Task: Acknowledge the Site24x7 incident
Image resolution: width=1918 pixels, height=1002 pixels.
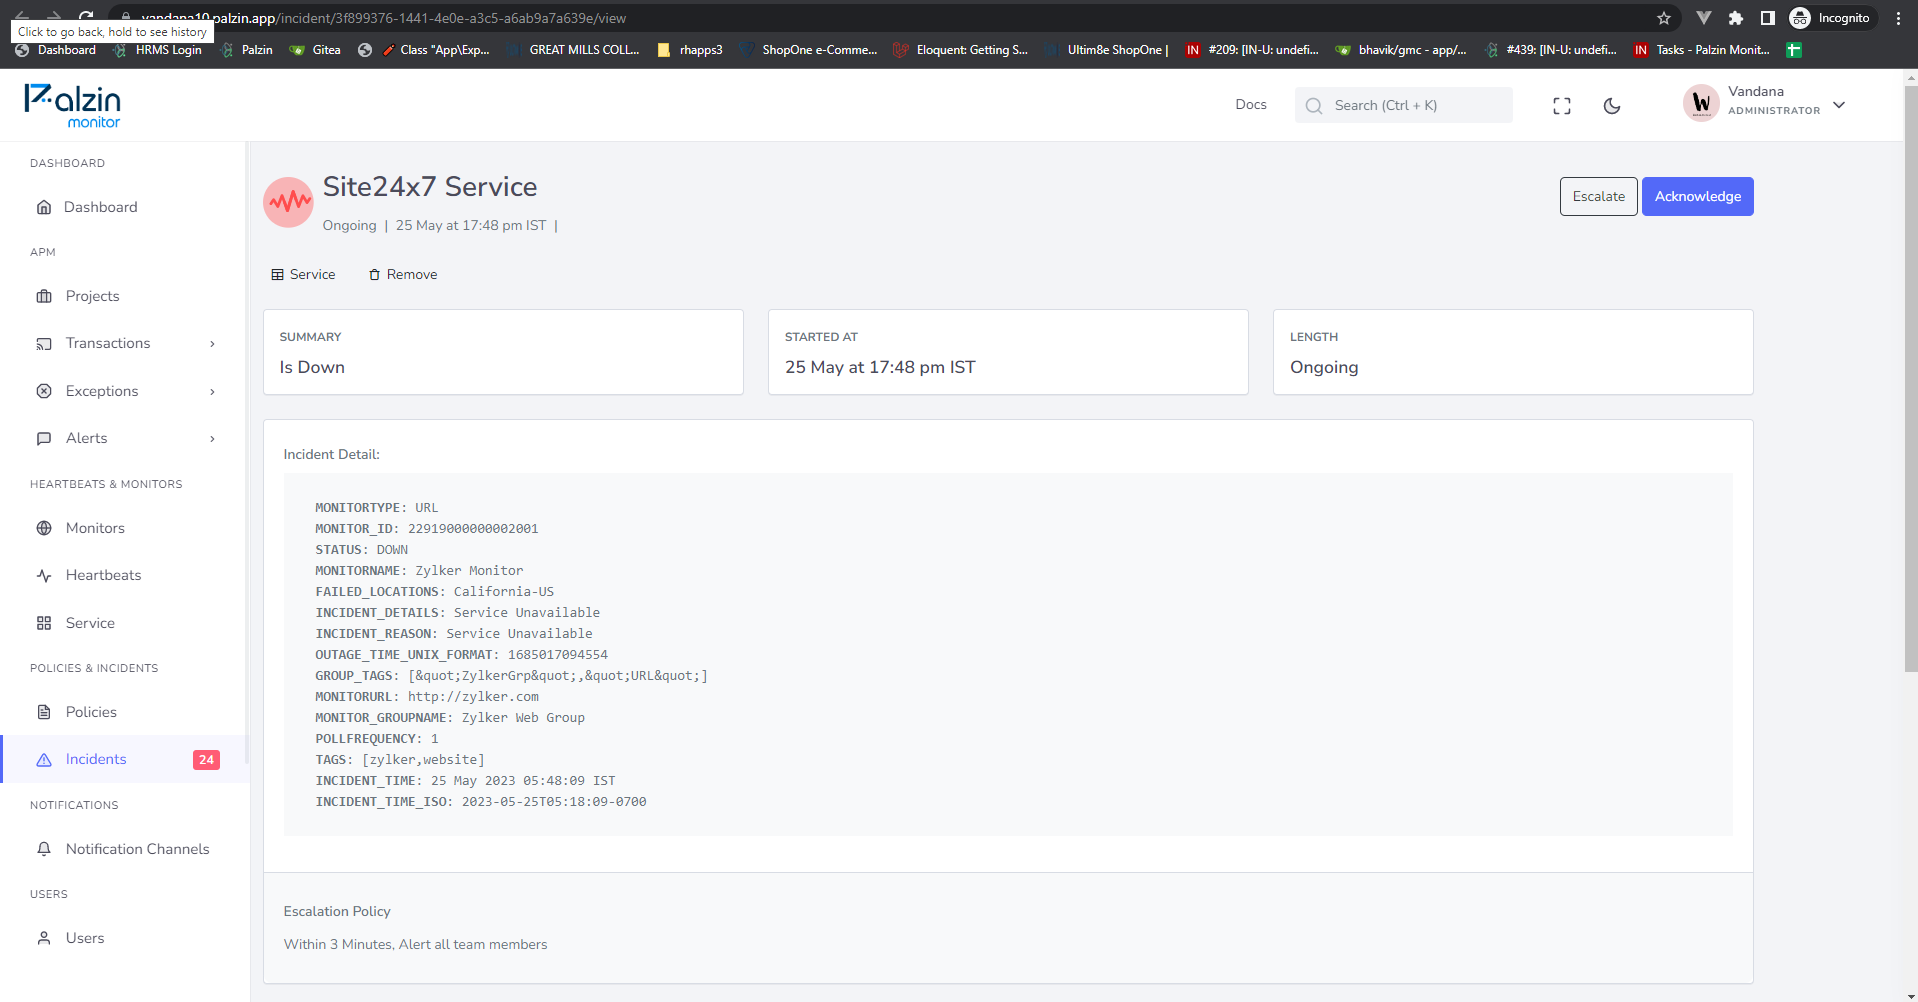Action: (x=1697, y=196)
